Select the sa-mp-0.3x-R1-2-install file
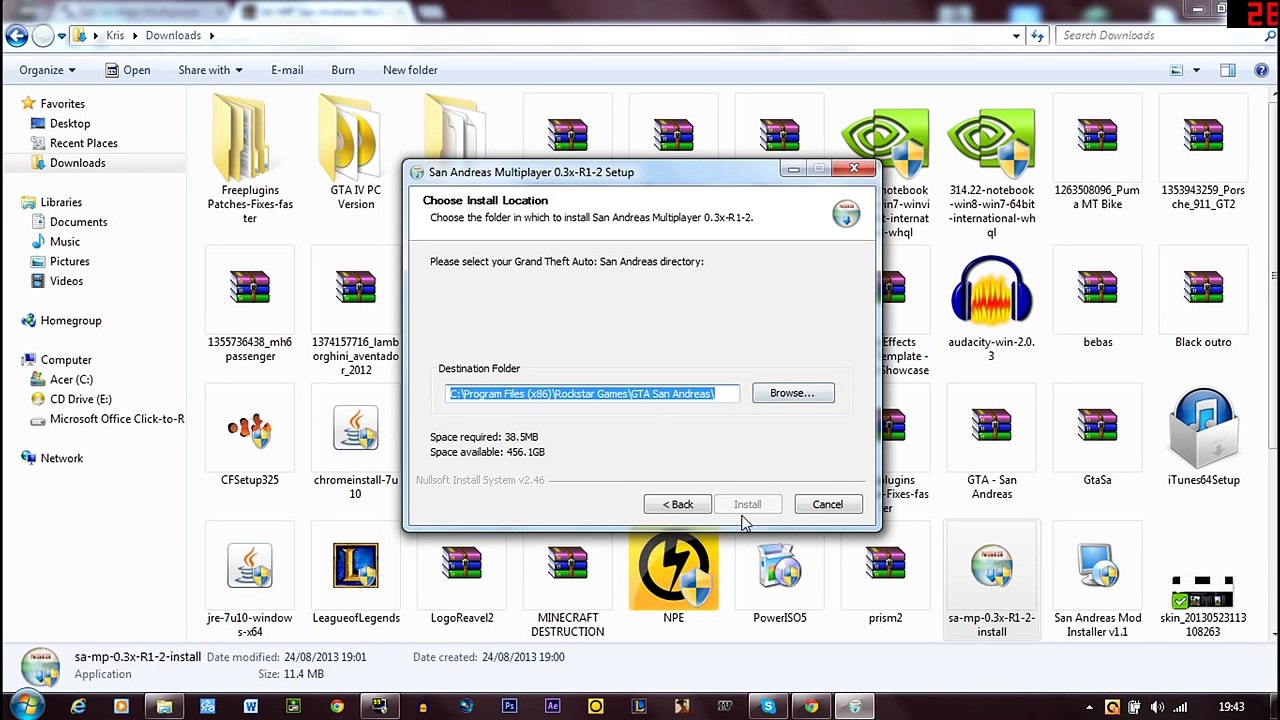The height and width of the screenshot is (720, 1280). pyautogui.click(x=991, y=581)
